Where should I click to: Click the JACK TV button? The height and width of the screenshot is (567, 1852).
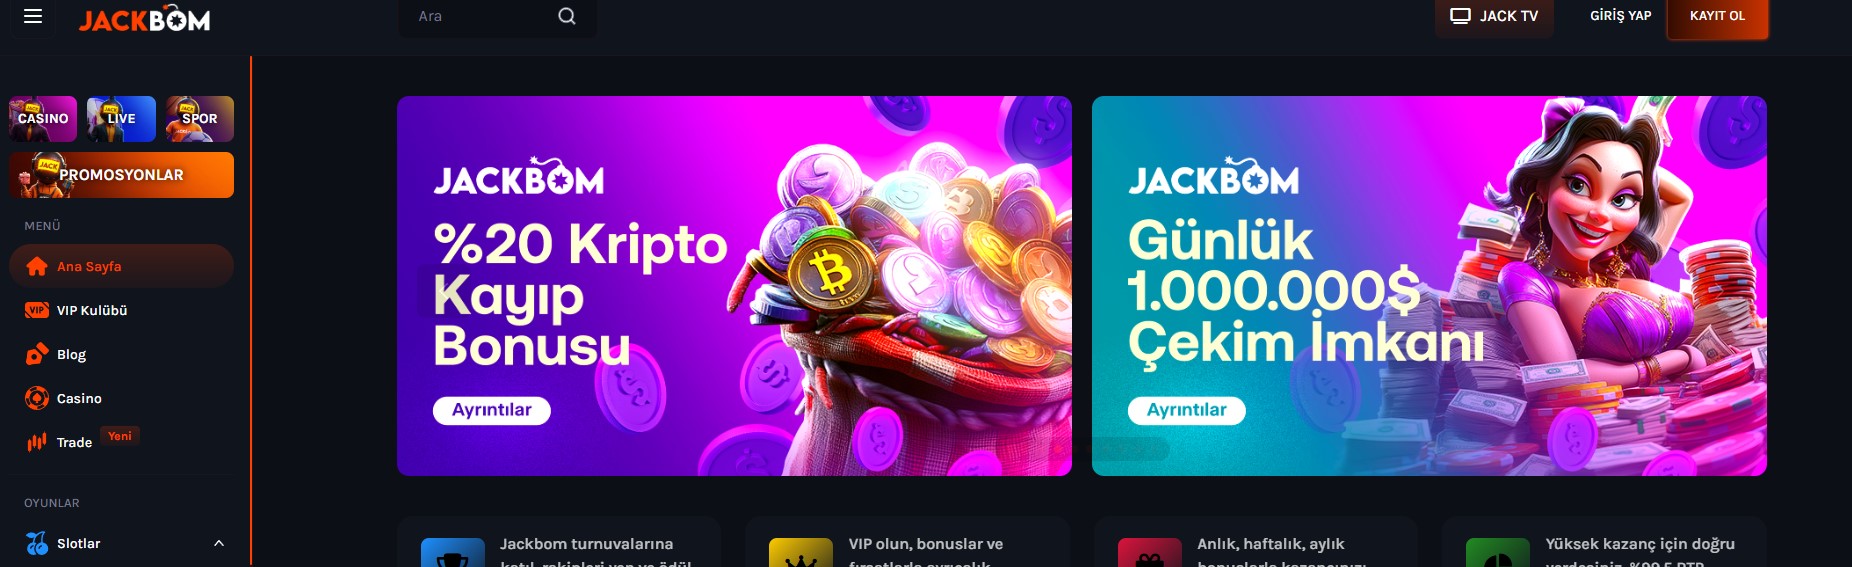pos(1494,16)
